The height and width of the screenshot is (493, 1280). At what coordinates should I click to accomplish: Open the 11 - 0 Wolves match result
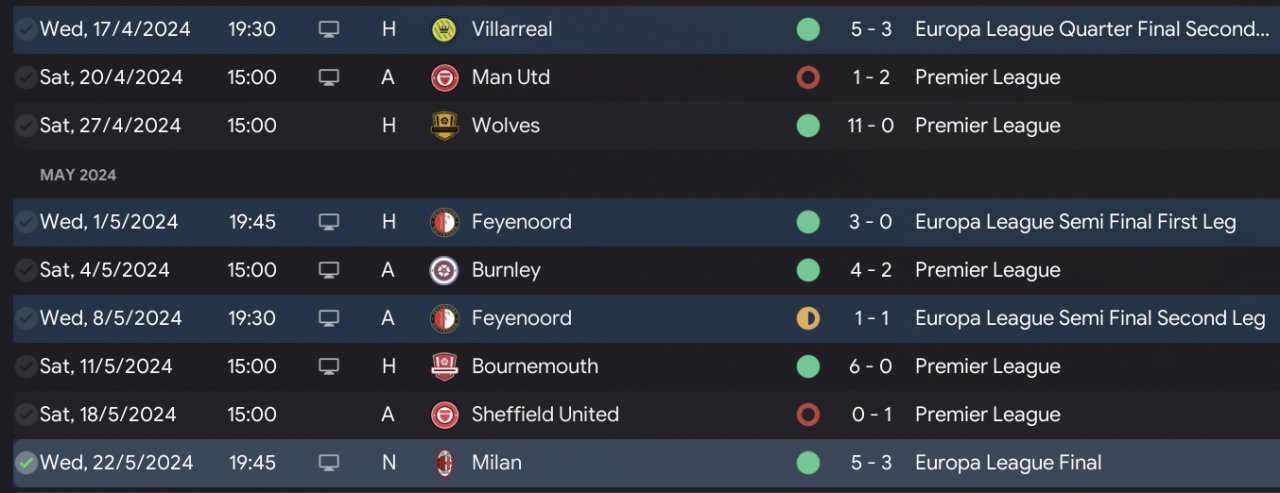[870, 126]
